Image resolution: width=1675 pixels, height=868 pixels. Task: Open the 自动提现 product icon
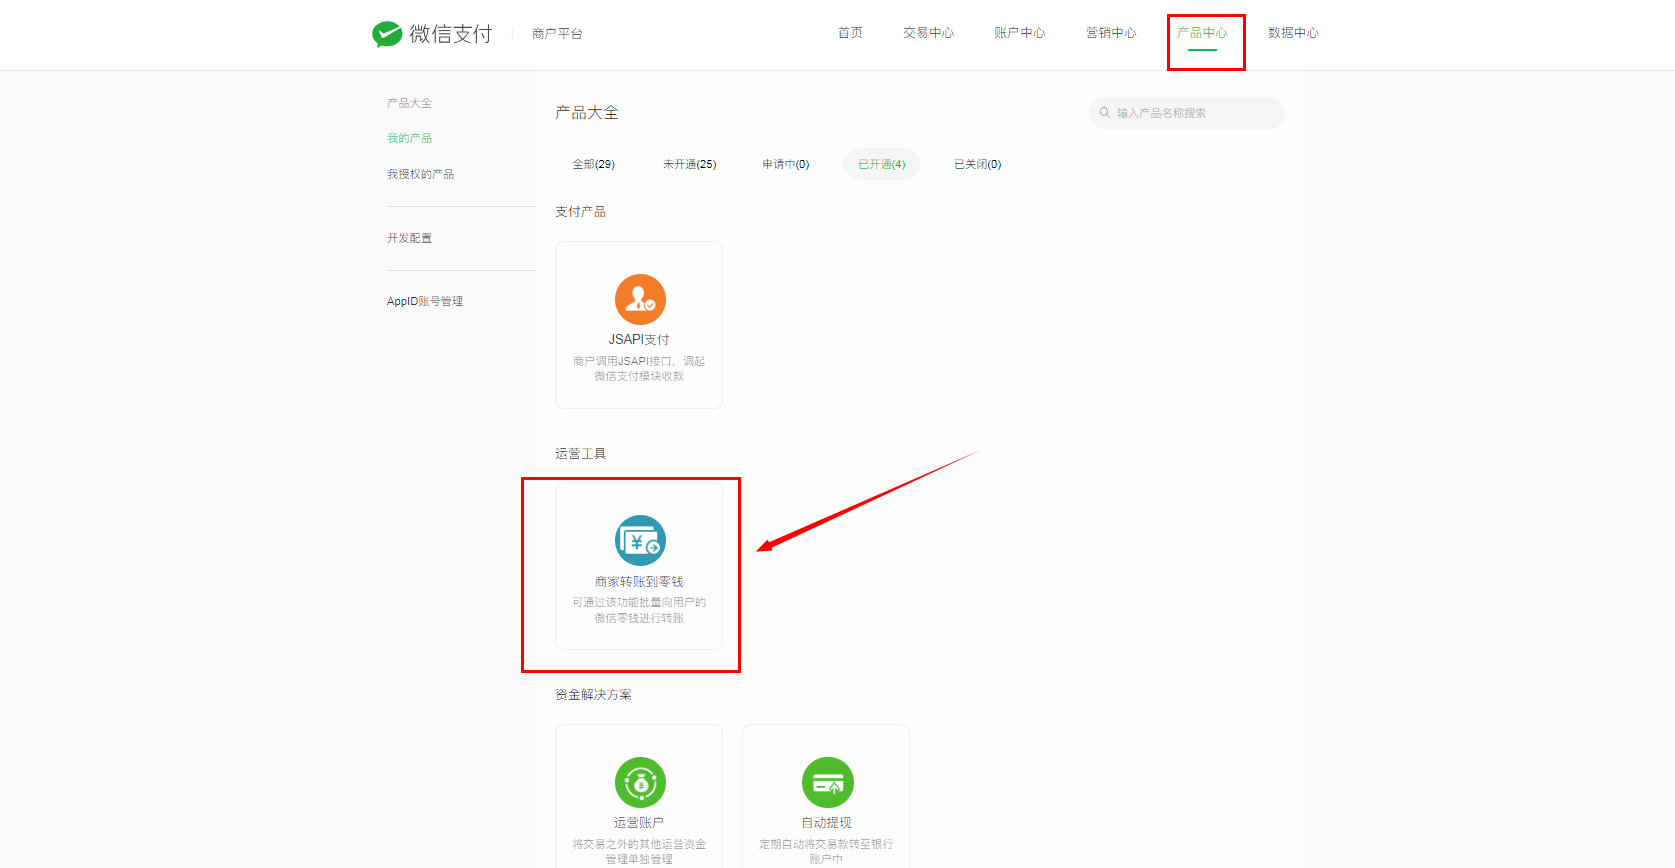tap(827, 782)
